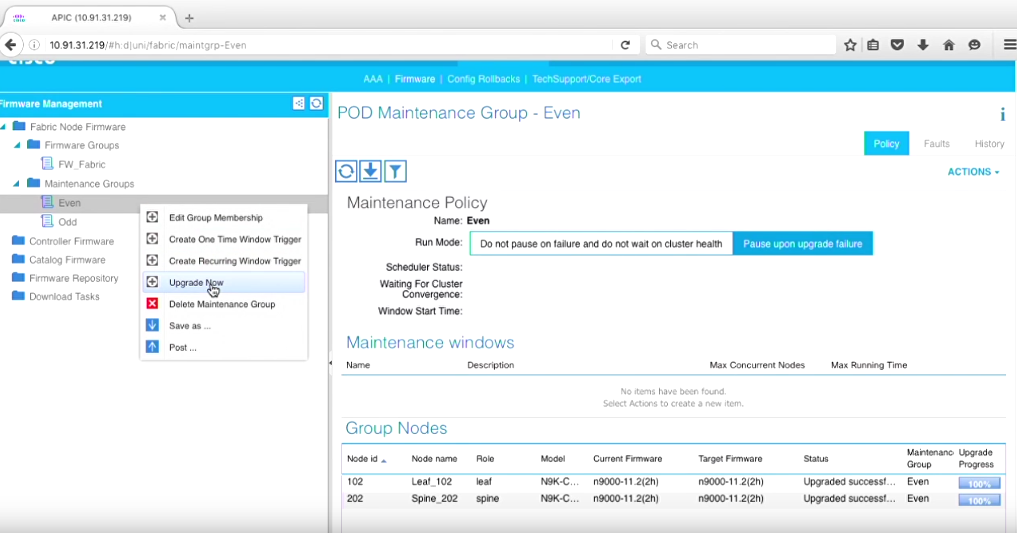Image resolution: width=1017 pixels, height=533 pixels.
Task: Click the filter funnel icon above Maintenance Policy
Action: pos(395,171)
